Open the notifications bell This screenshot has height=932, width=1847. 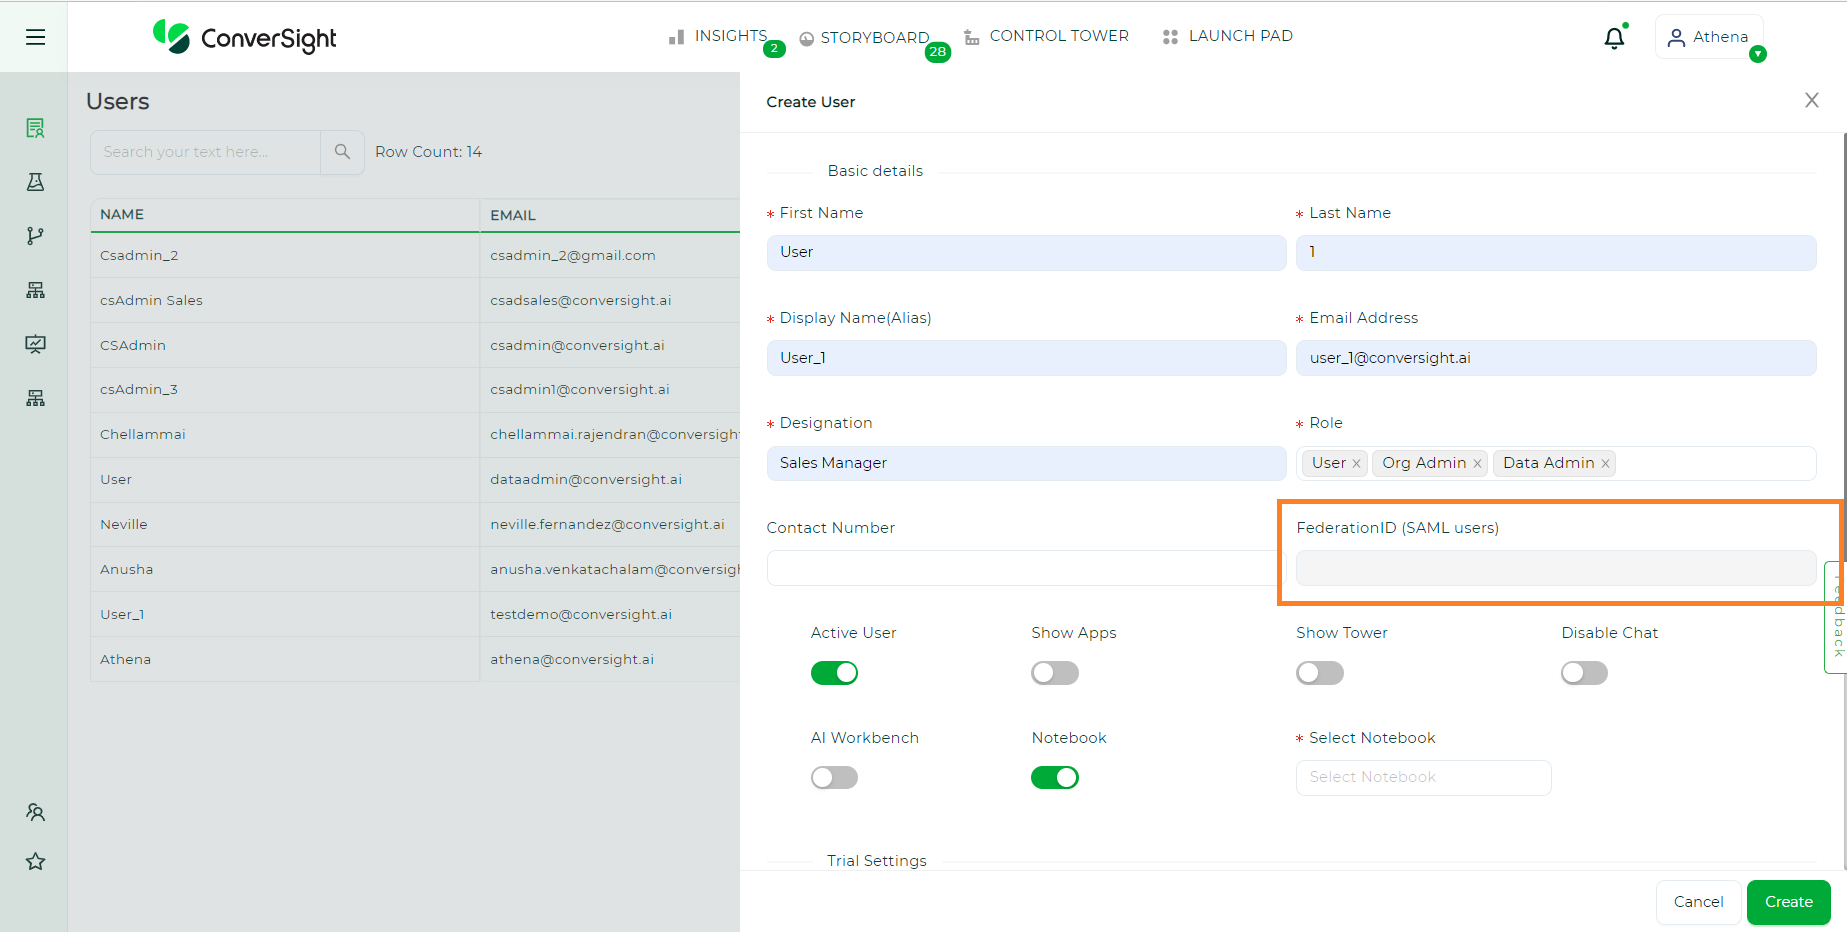[1614, 37]
